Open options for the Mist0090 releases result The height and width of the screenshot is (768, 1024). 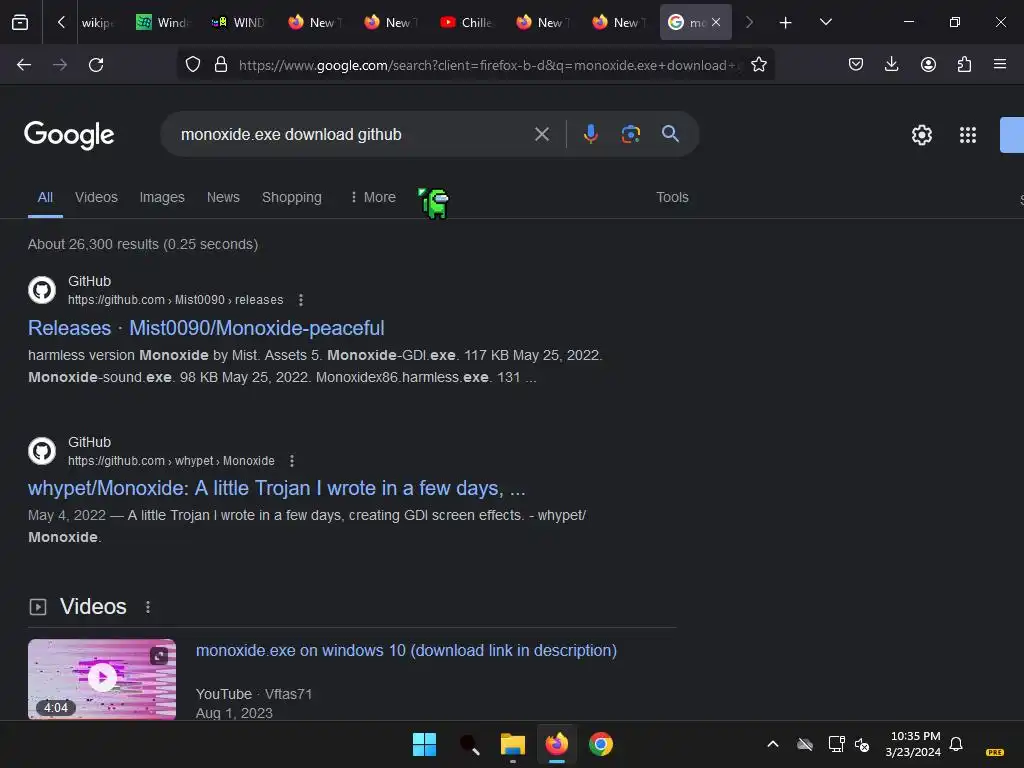pyautogui.click(x=300, y=300)
